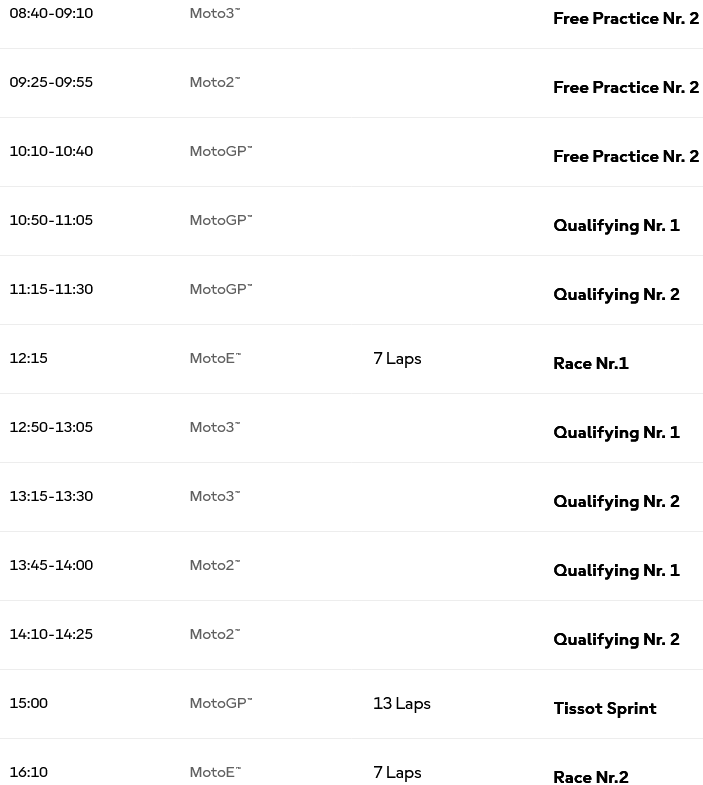Image resolution: width=703 pixels, height=785 pixels.
Task: Click 7 Laps in the 12:15 row
Action: pos(397,359)
